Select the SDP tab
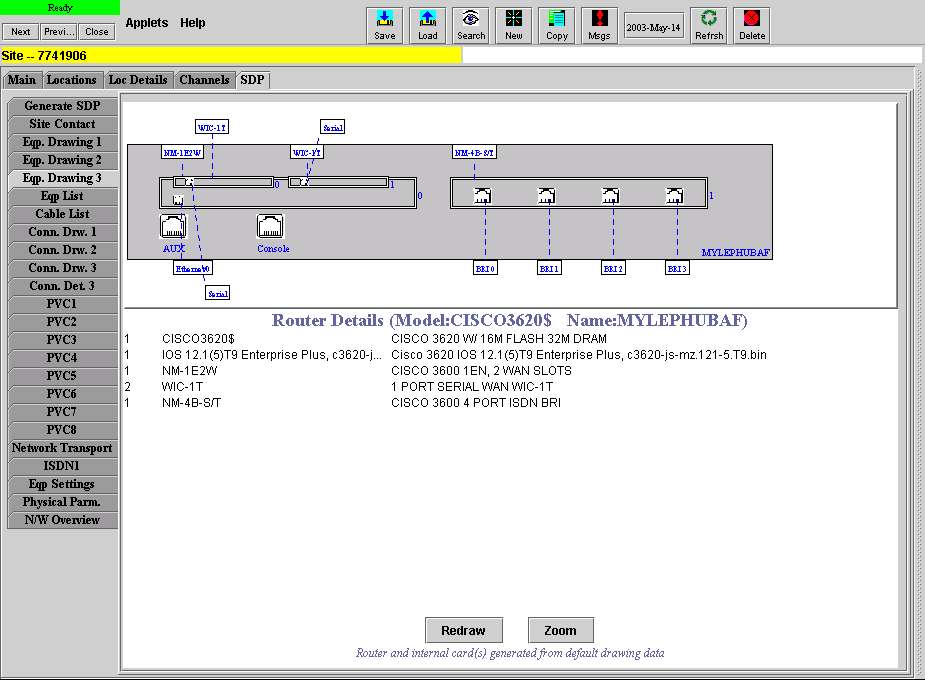The height and width of the screenshot is (680, 925). pyautogui.click(x=252, y=80)
